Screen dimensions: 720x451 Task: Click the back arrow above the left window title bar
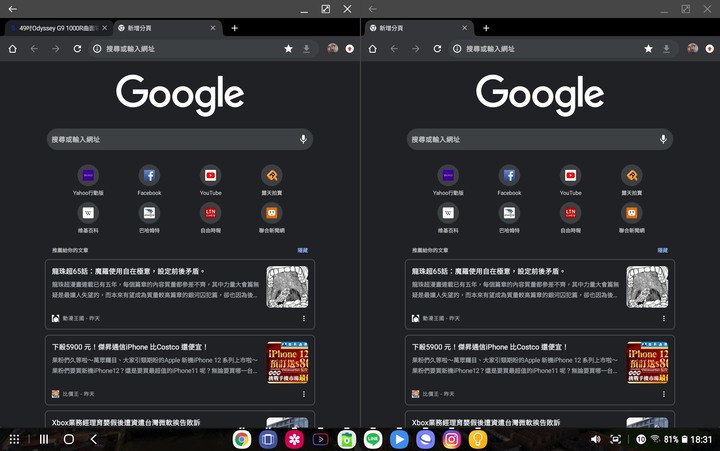click(12, 9)
